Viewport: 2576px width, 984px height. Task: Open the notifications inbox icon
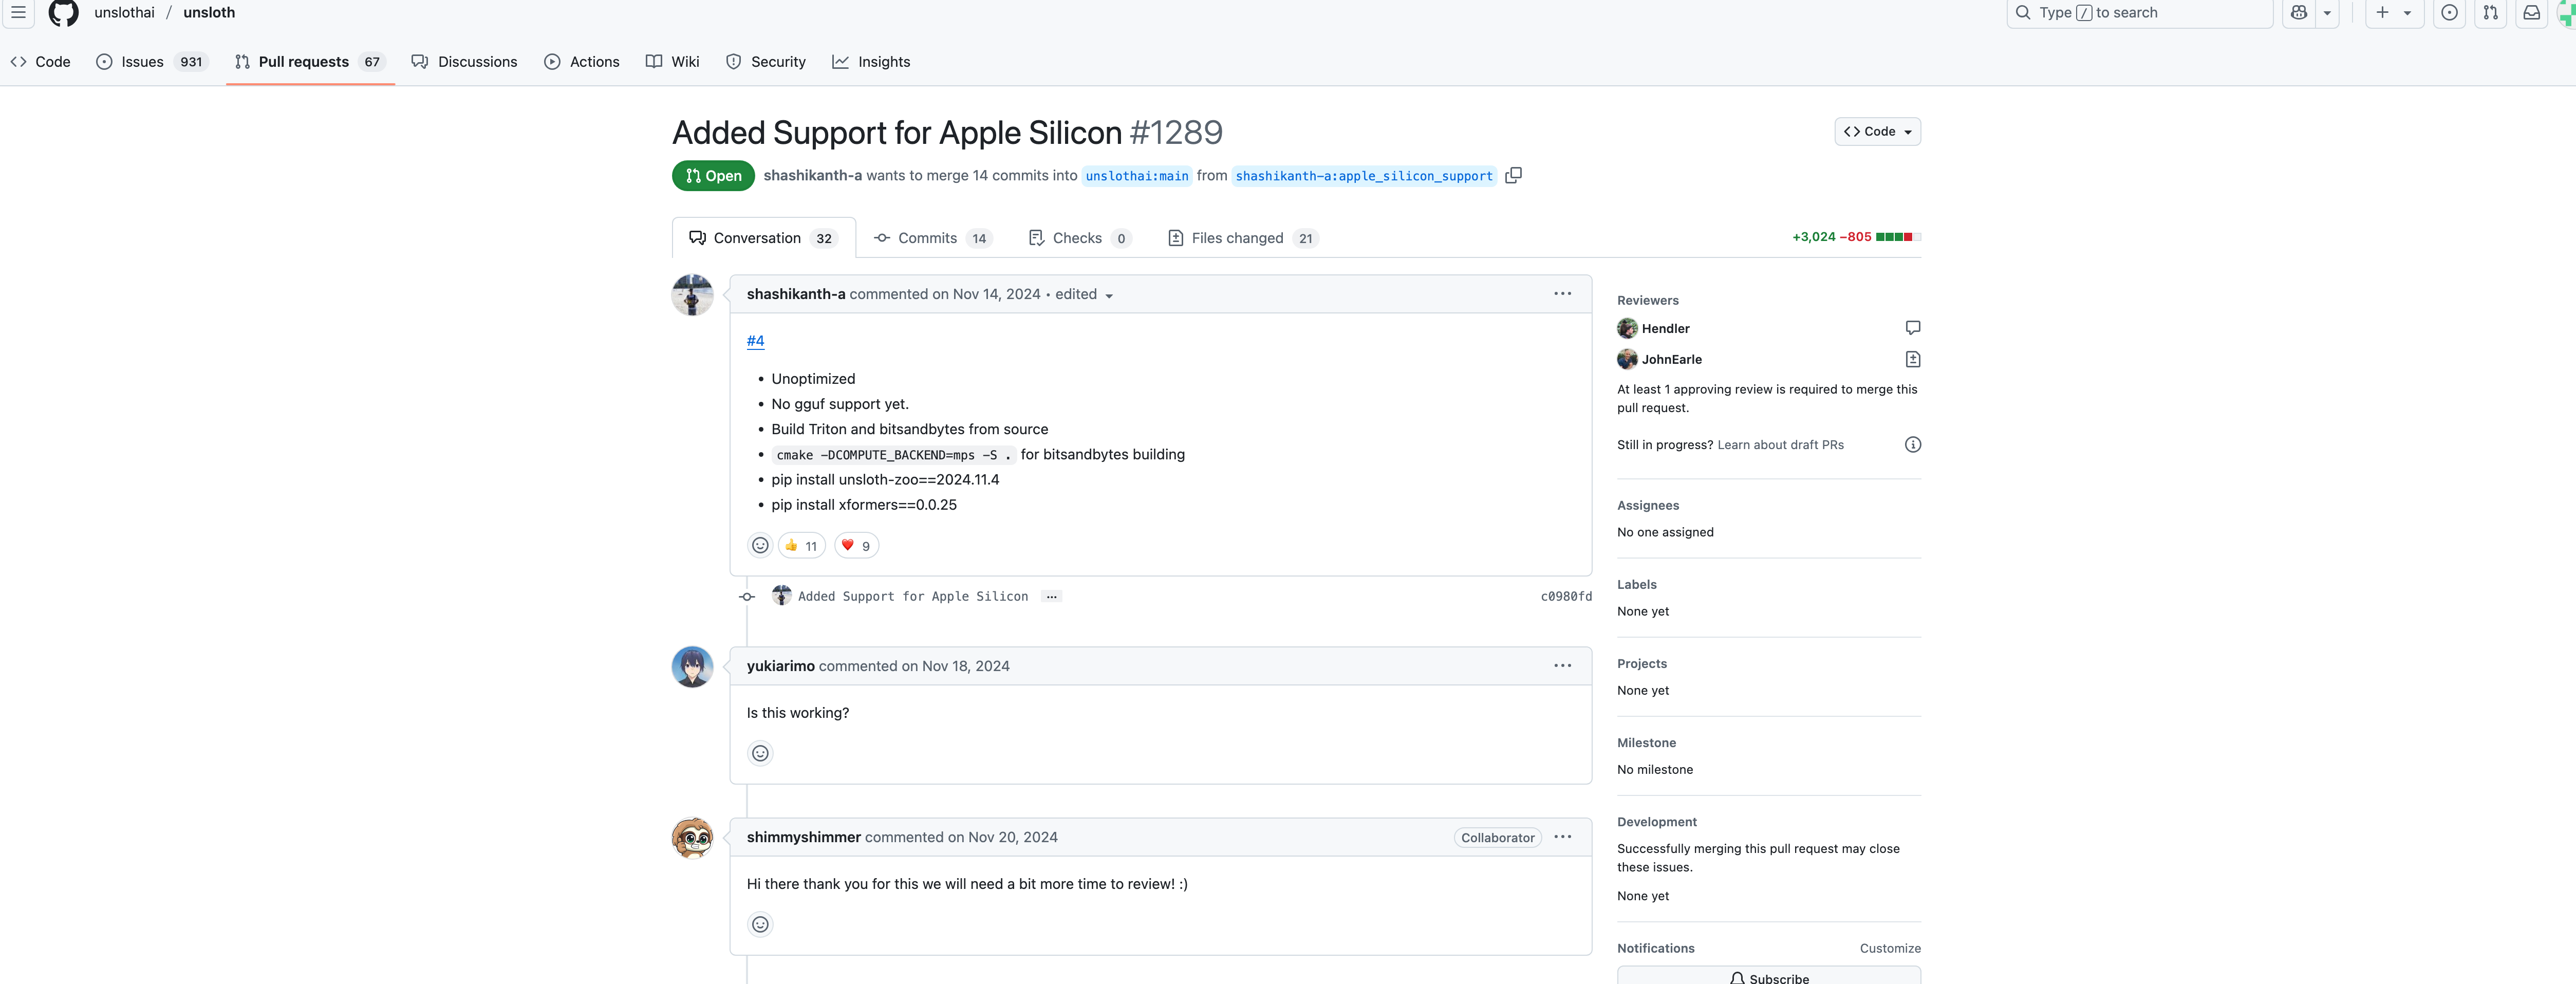coord(2531,13)
